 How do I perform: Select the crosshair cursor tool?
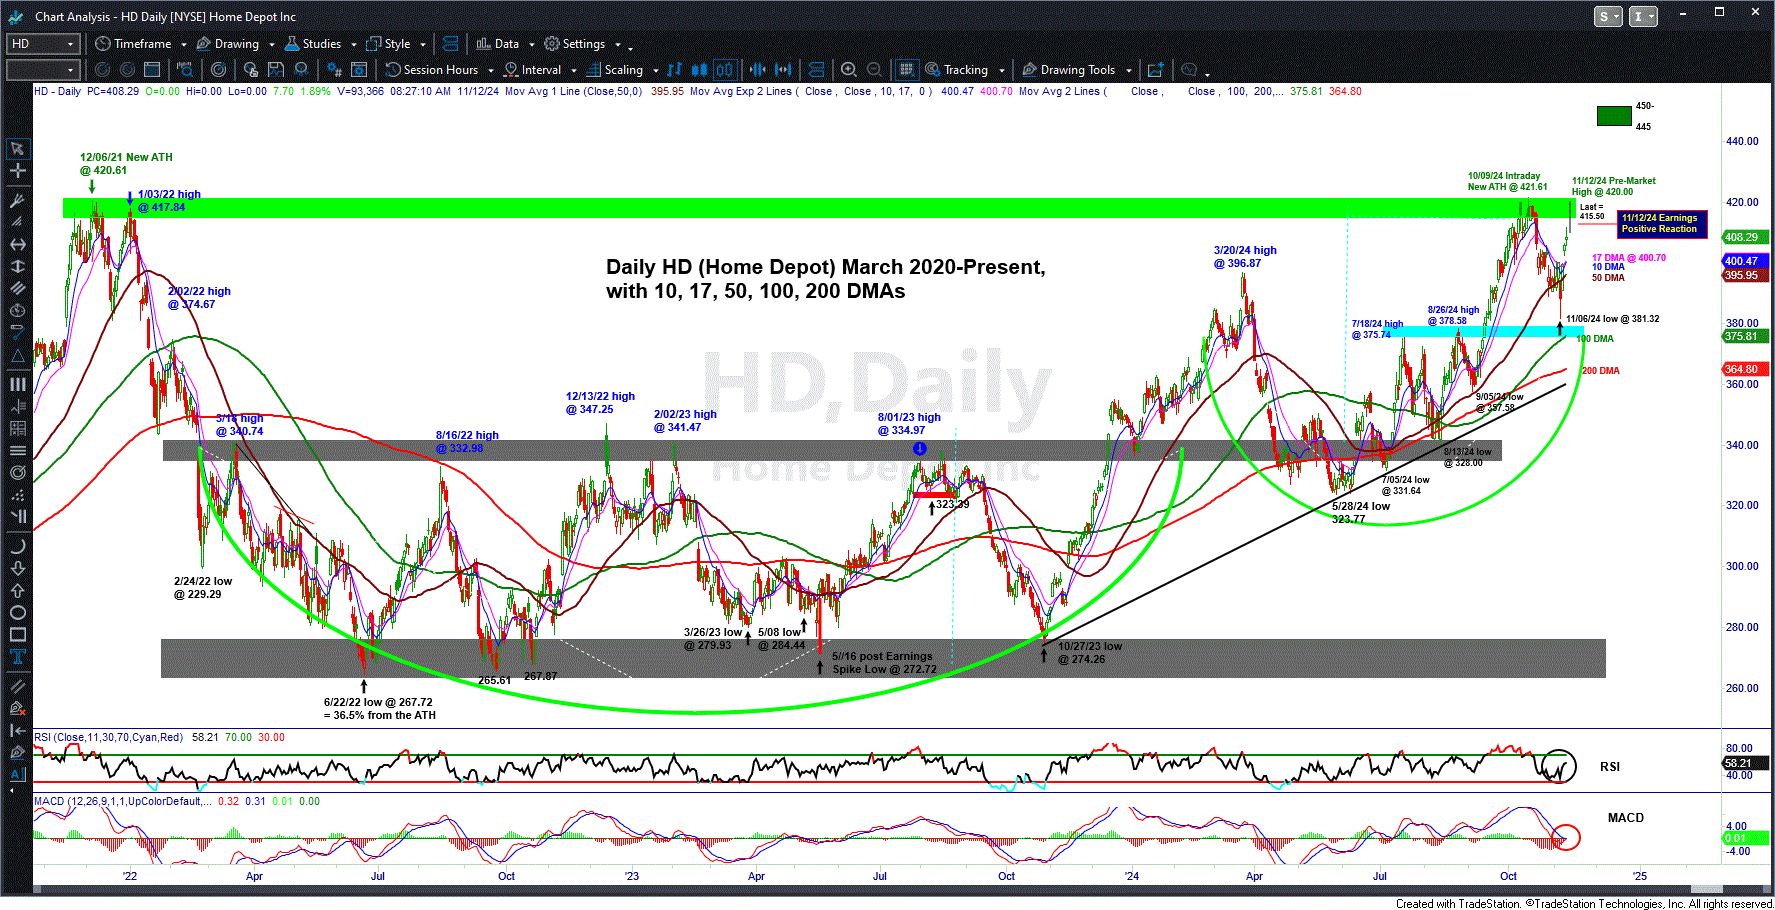tap(17, 171)
